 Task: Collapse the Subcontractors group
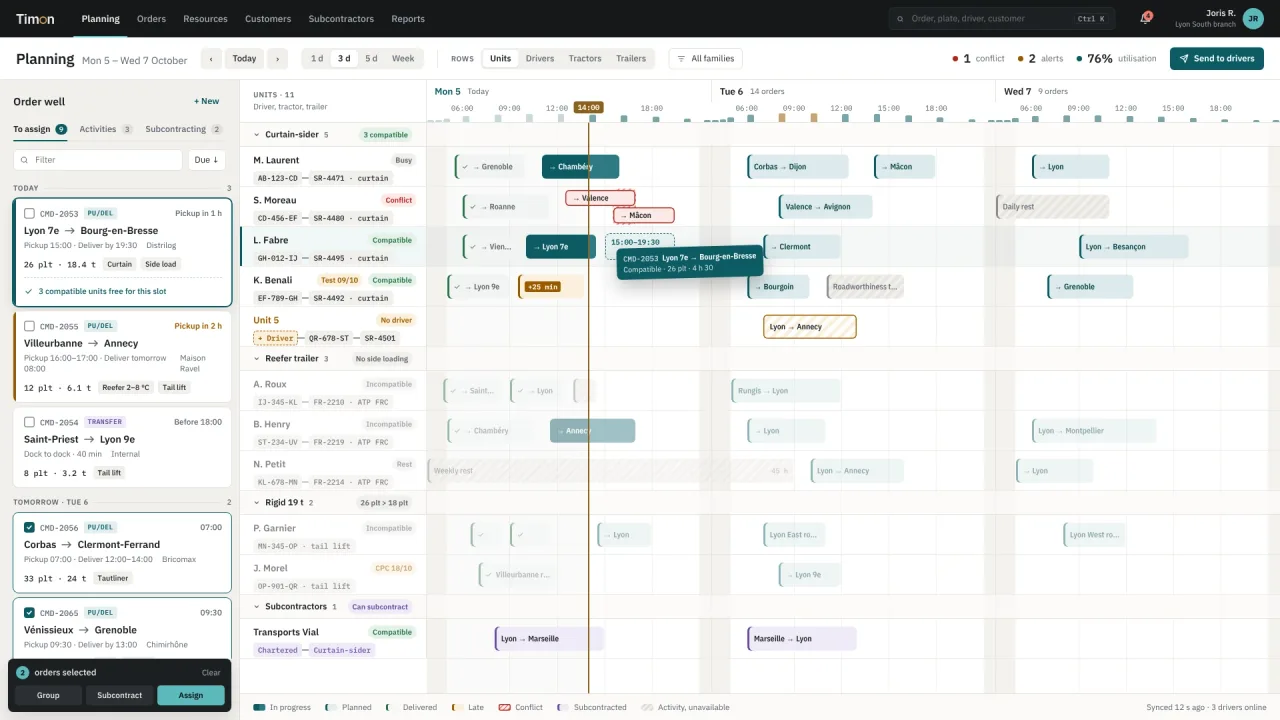coord(257,607)
